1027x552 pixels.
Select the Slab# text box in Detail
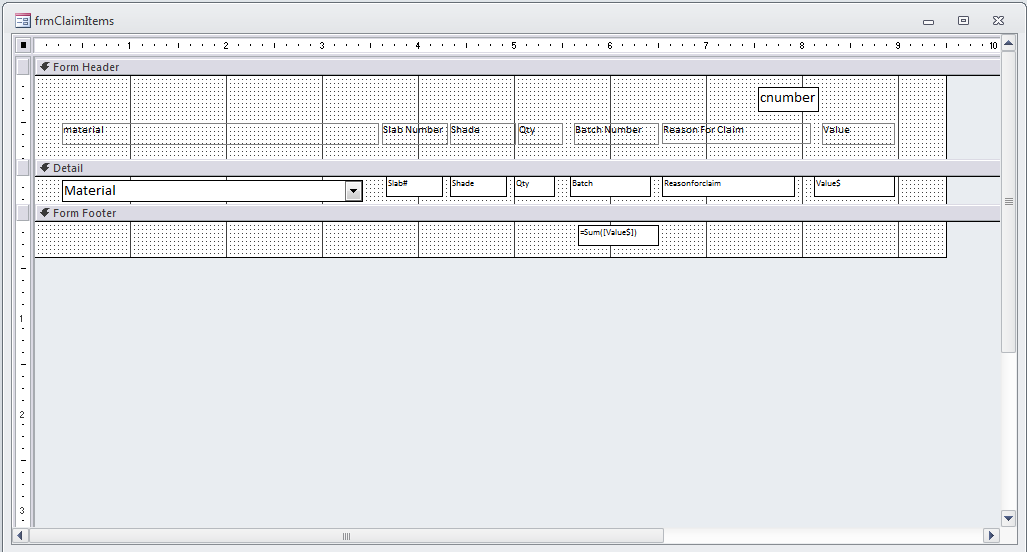tap(414, 187)
